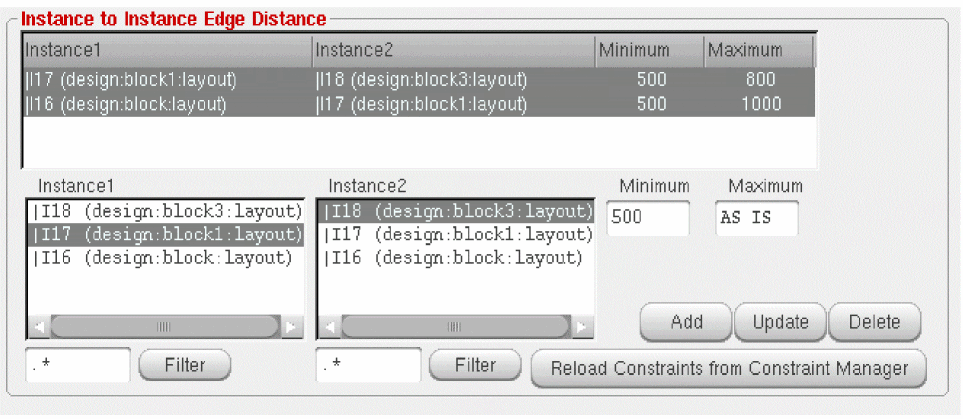
Task: Click Filter button under Instance2 list
Action: tap(475, 366)
